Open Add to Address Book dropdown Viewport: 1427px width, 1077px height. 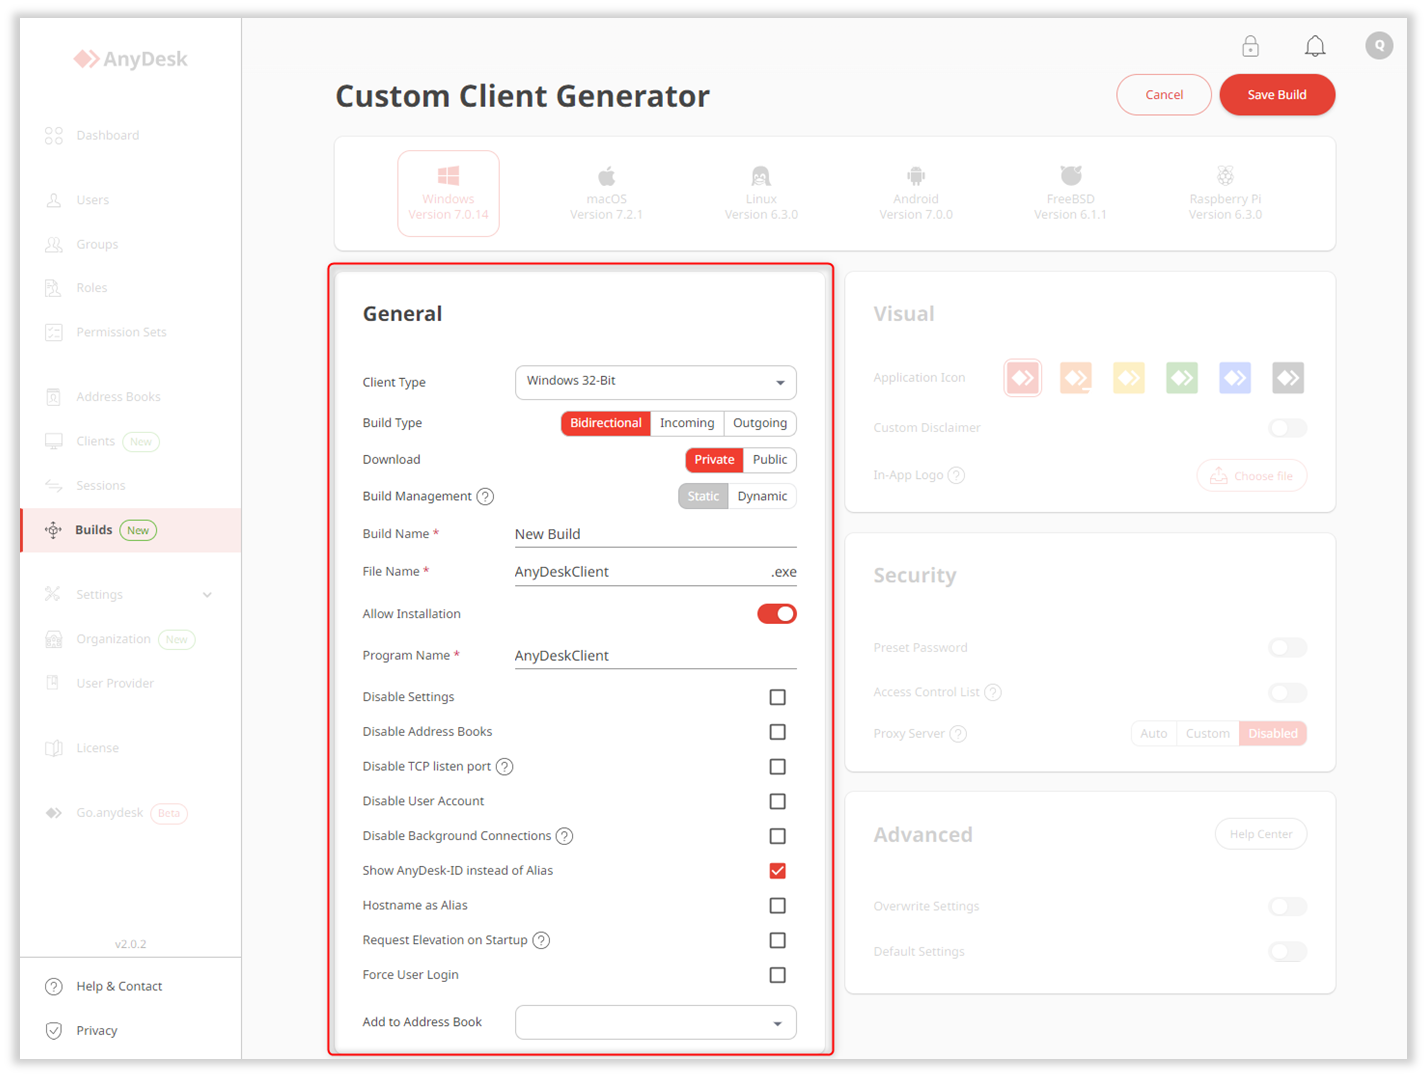[656, 1022]
